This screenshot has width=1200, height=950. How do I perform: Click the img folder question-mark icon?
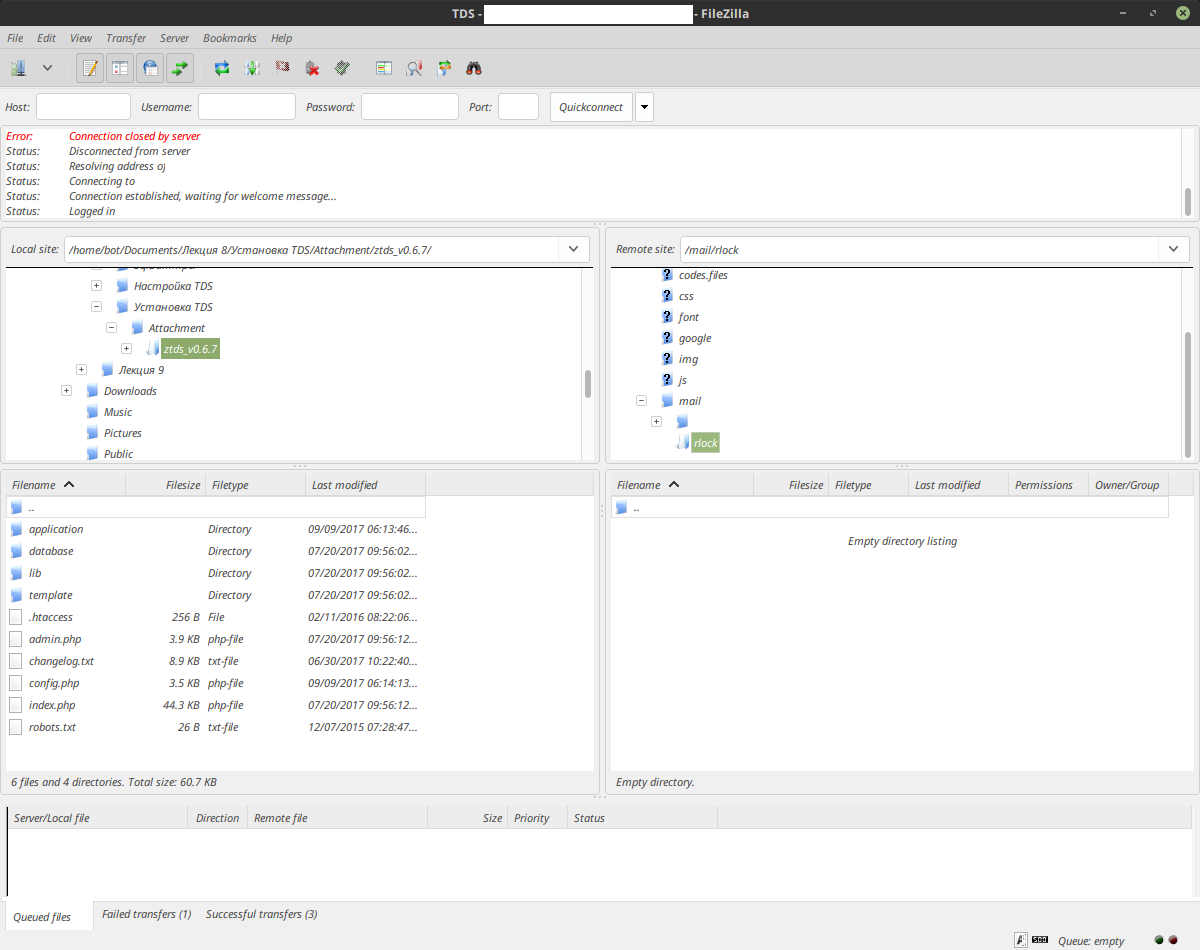(x=667, y=359)
